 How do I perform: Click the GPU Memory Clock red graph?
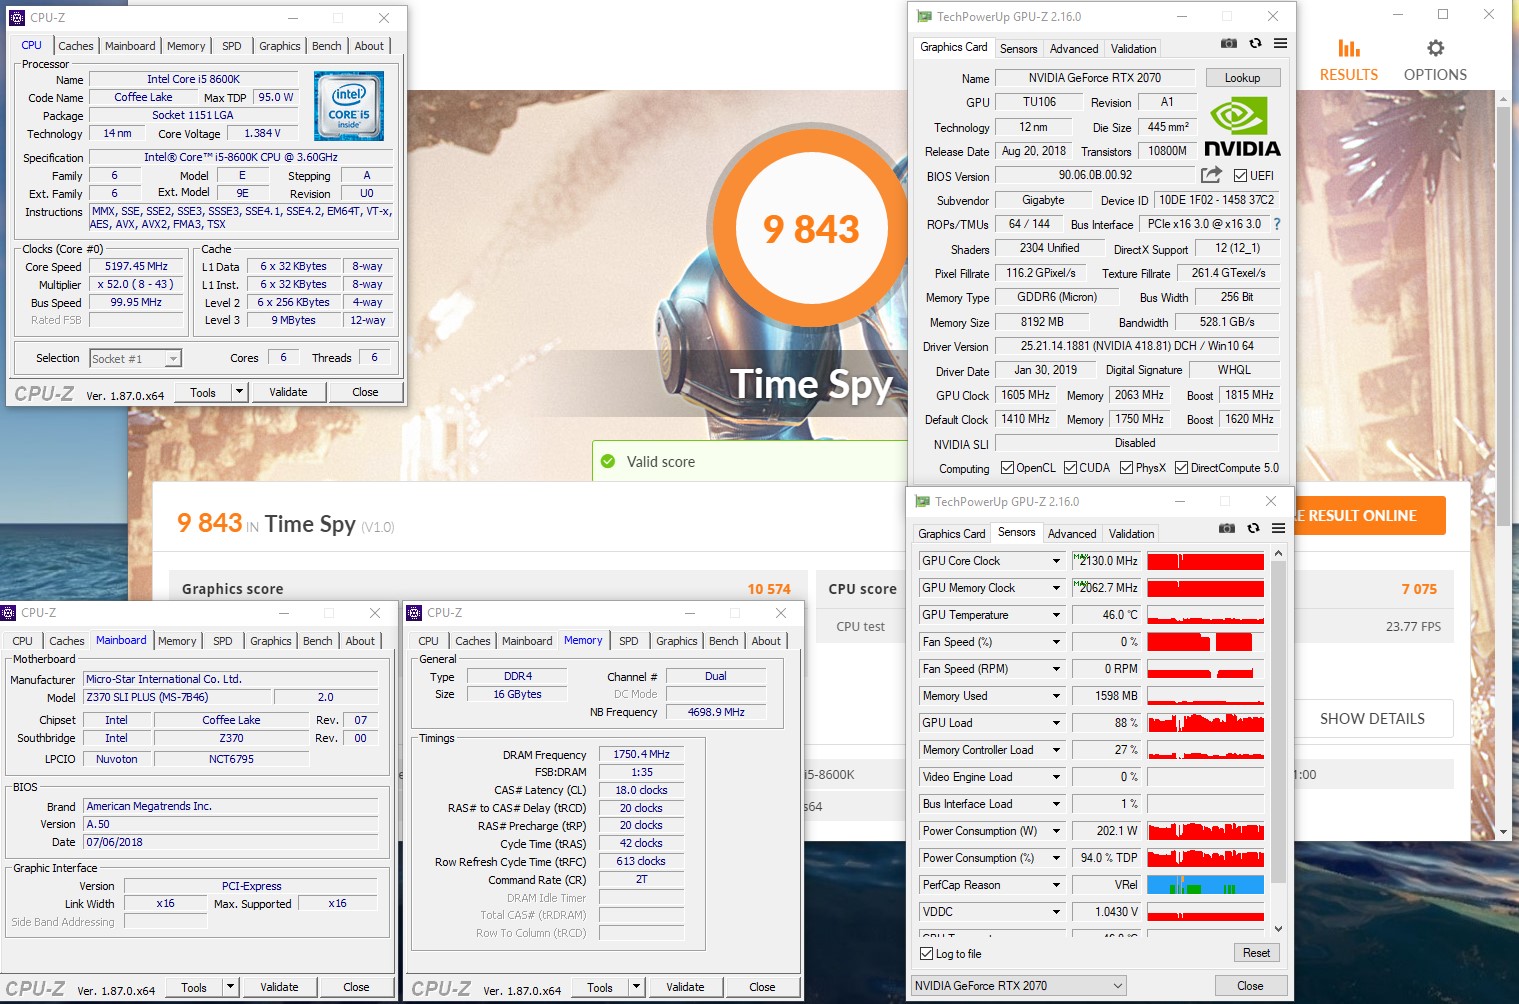1205,588
